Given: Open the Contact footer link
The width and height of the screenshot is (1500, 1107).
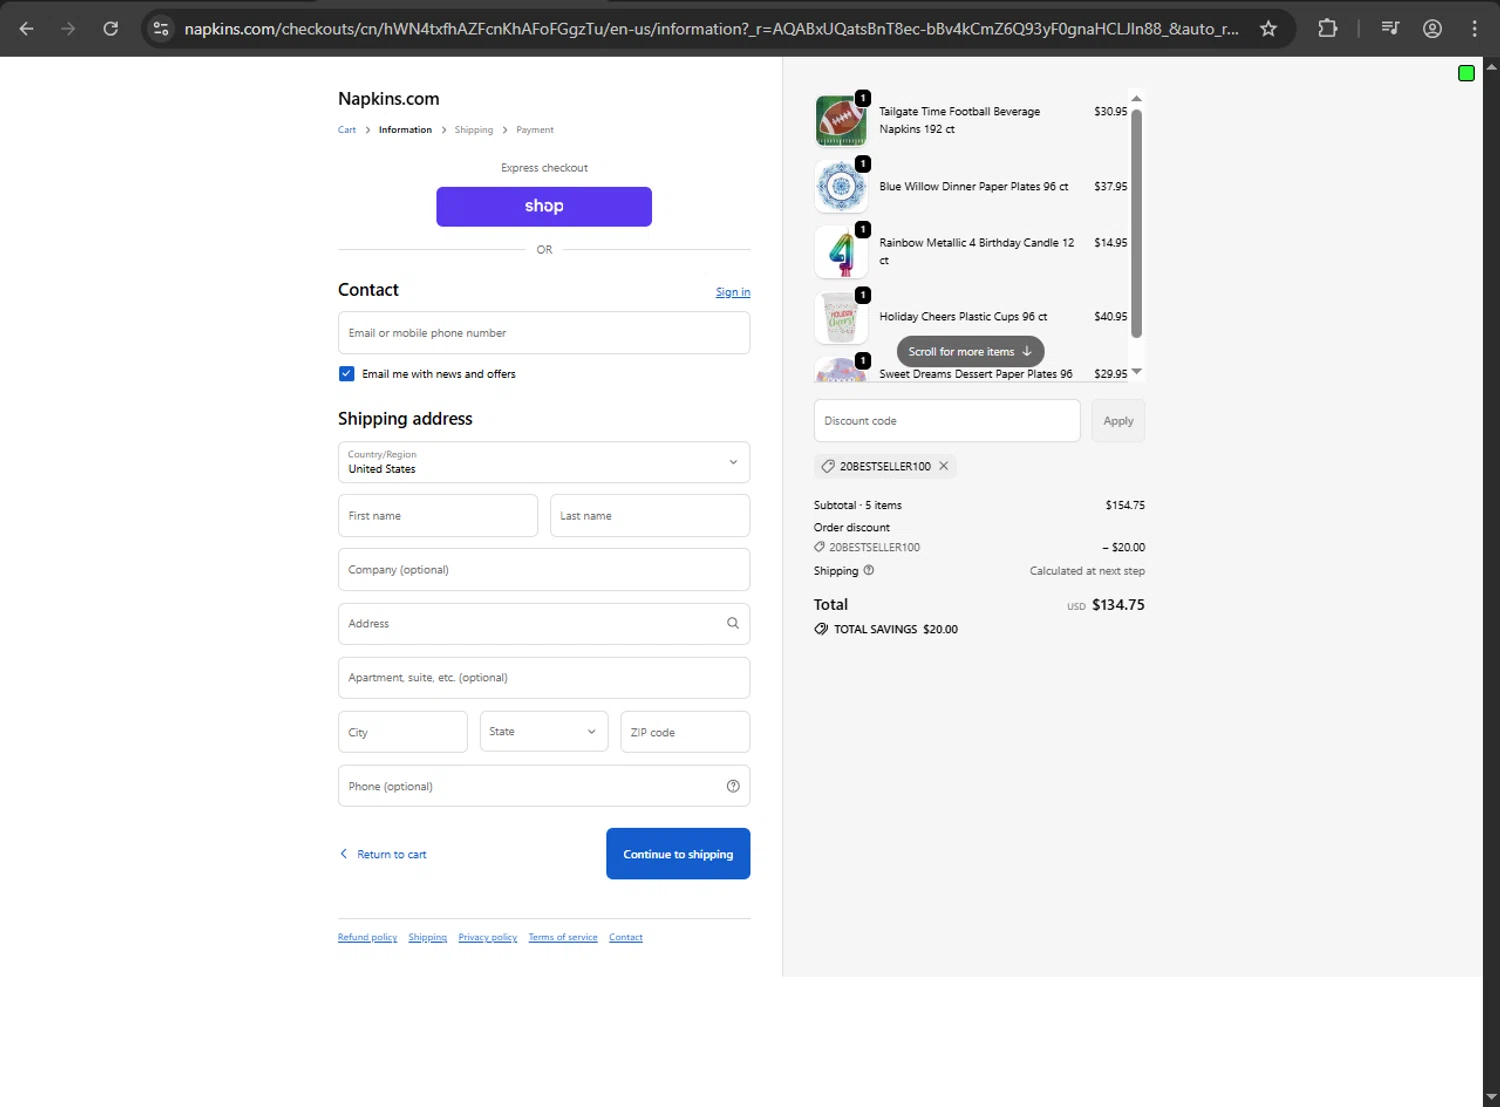Looking at the screenshot, I should (626, 937).
